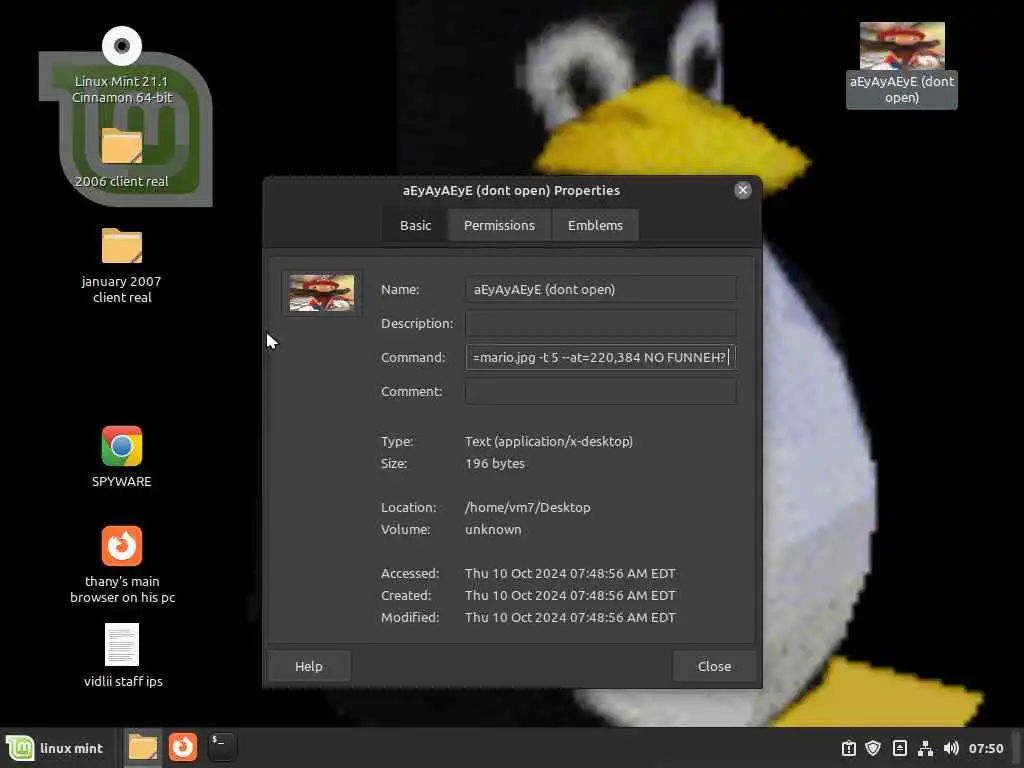Open the clock showing 07:50

tap(986, 748)
